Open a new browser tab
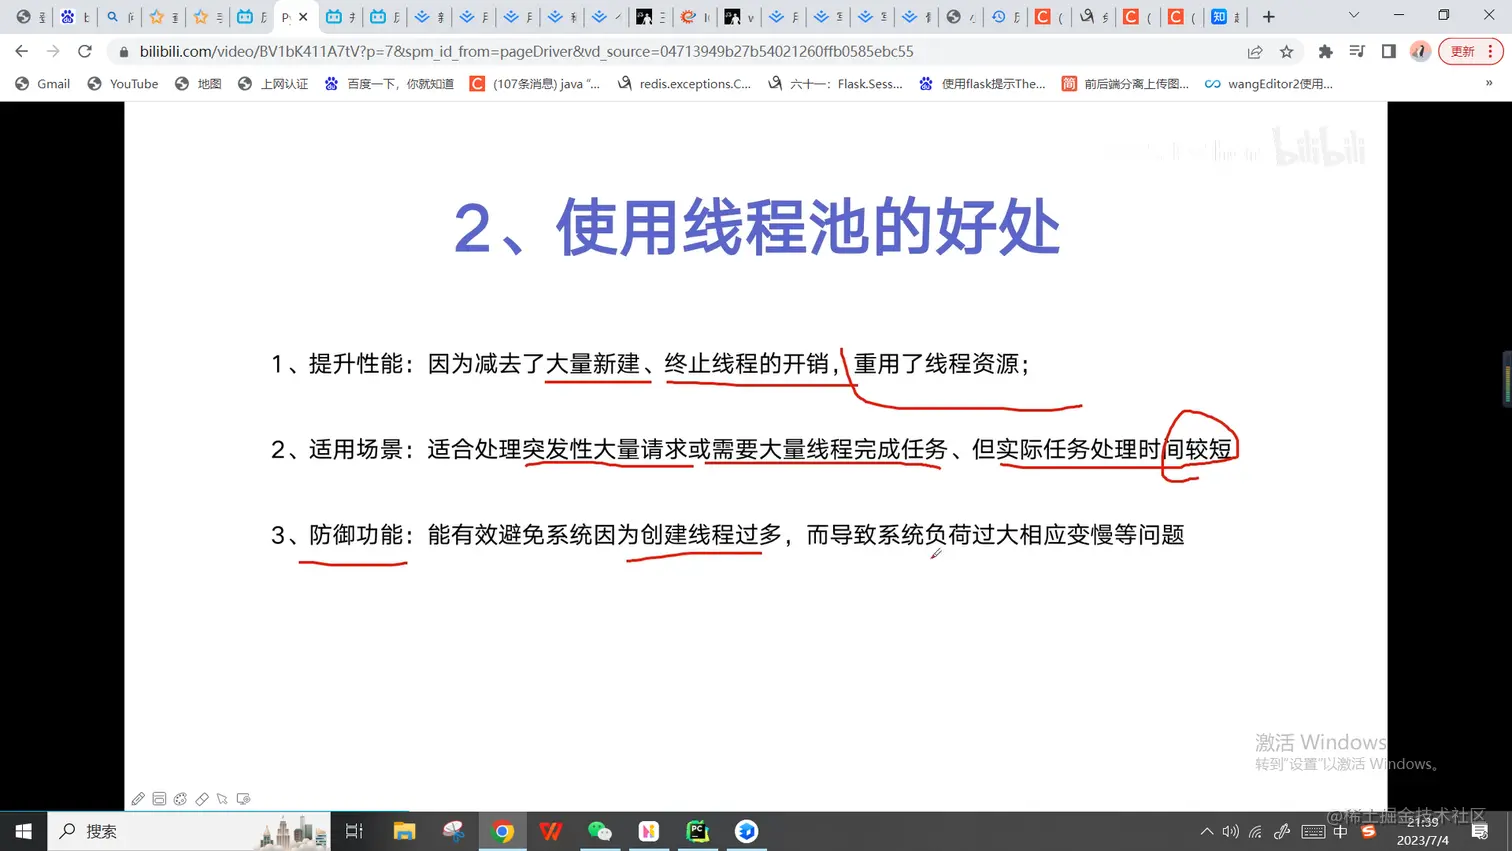1512x851 pixels. 1269,16
